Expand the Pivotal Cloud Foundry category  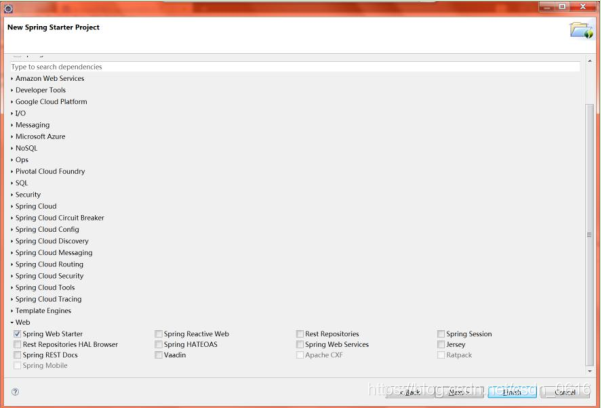click(x=12, y=171)
